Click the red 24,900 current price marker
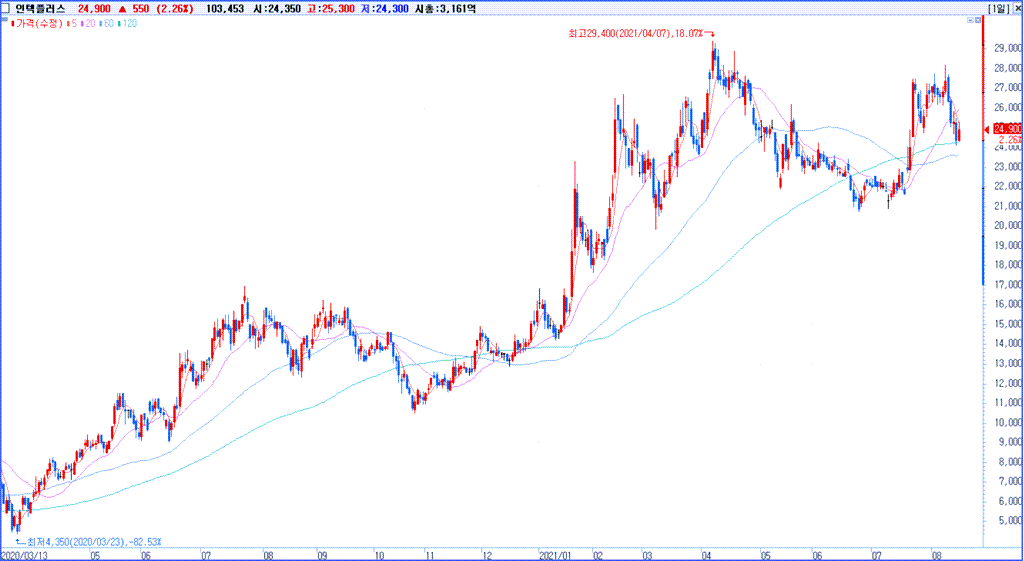 click(x=1004, y=129)
